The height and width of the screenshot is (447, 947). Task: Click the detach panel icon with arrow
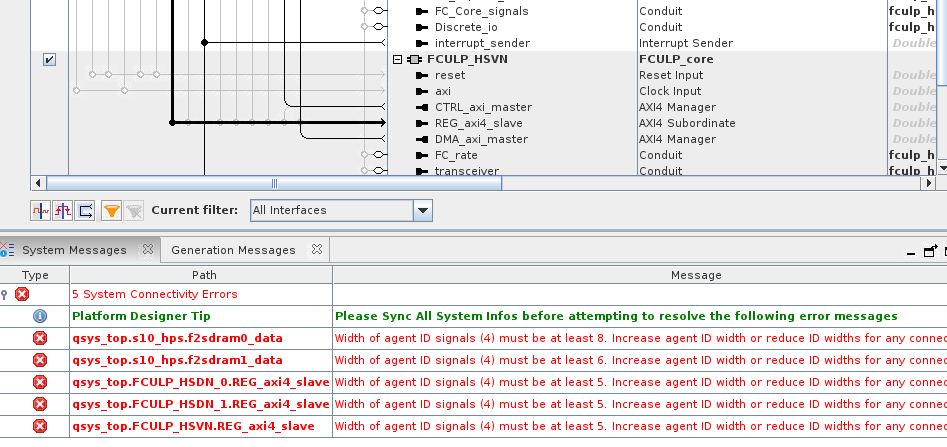pyautogui.click(x=931, y=251)
